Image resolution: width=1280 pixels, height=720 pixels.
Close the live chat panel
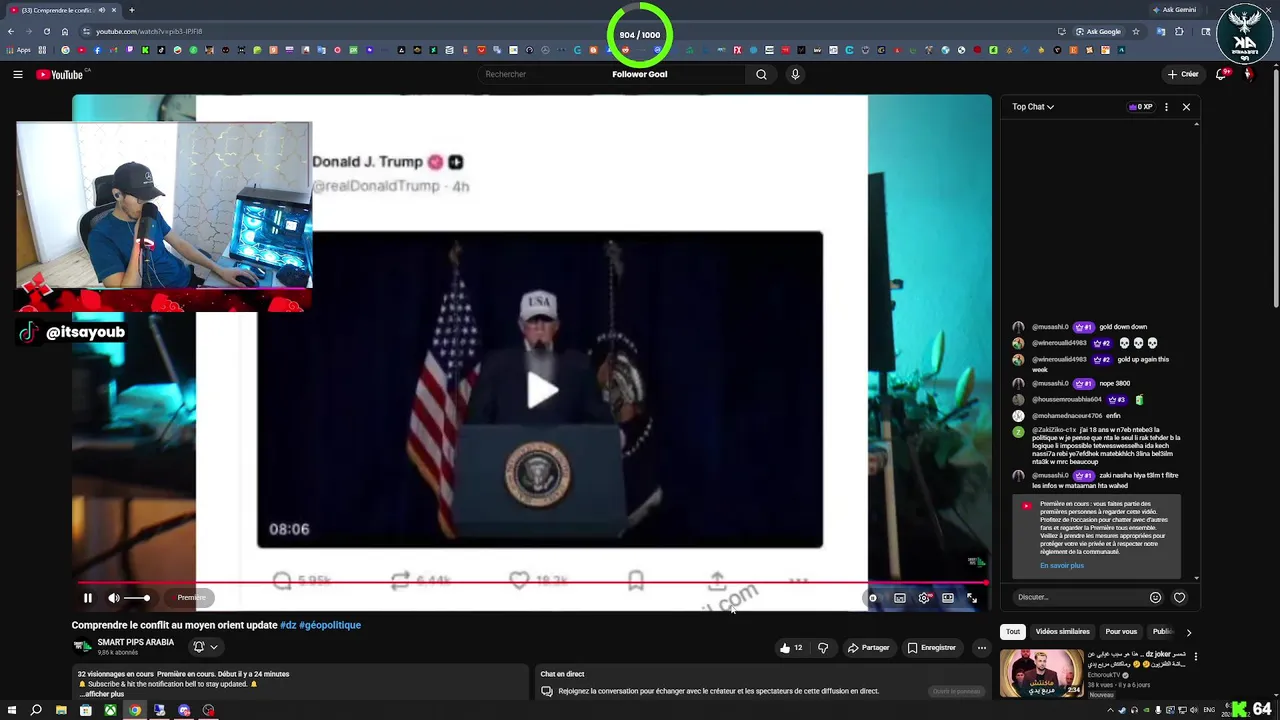(x=1186, y=107)
